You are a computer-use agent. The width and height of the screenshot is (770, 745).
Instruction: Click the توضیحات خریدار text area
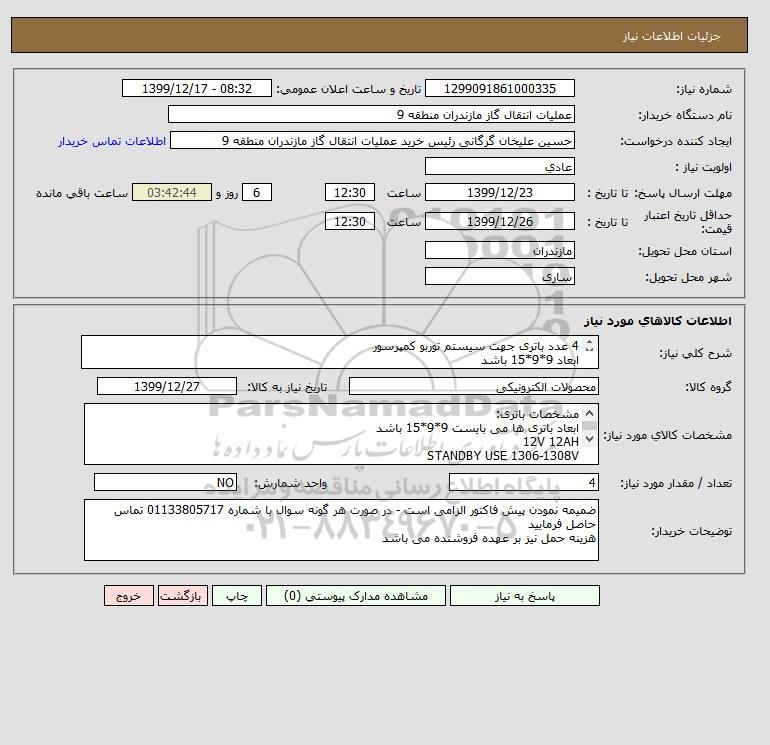[341, 530]
